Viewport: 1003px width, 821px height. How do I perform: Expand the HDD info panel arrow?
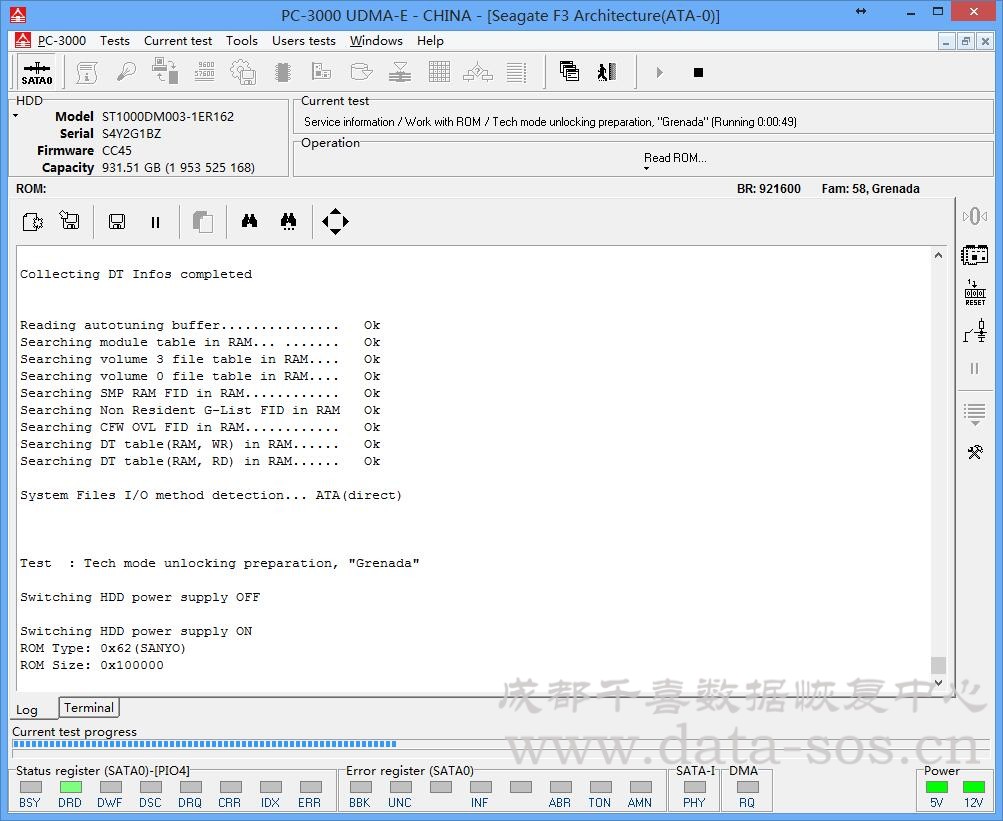[x=16, y=116]
